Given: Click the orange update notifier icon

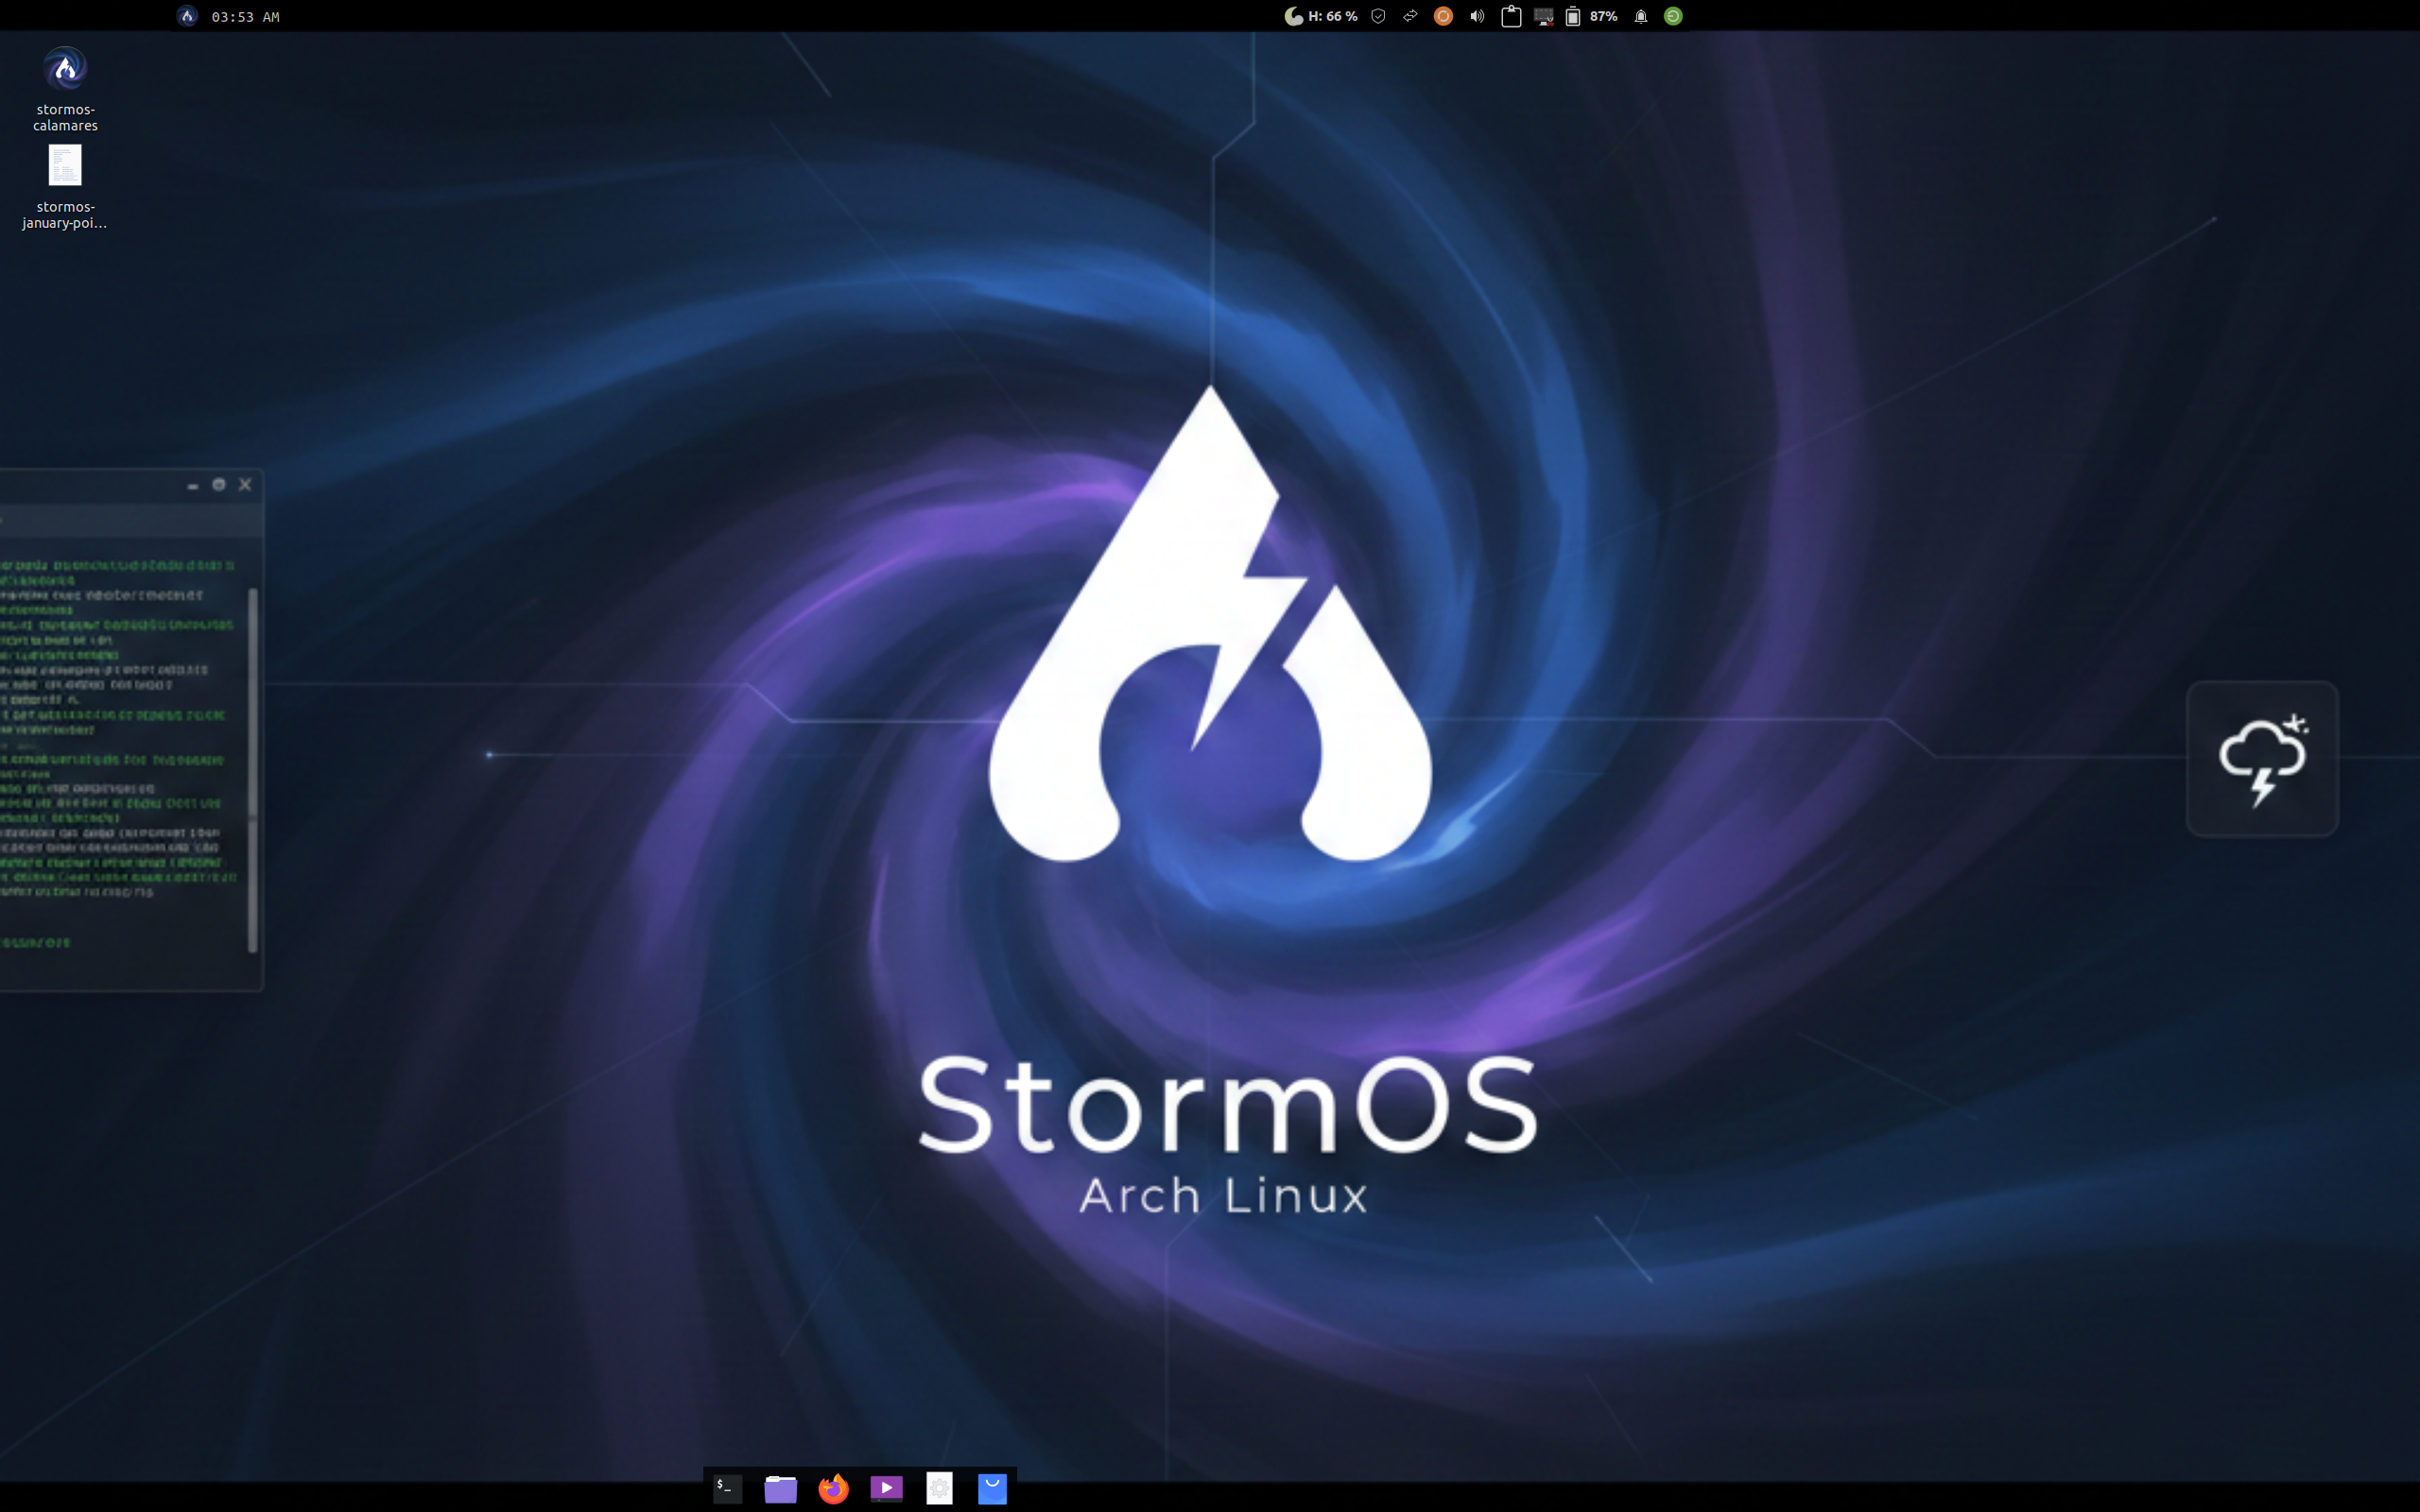Looking at the screenshot, I should click(1443, 16).
